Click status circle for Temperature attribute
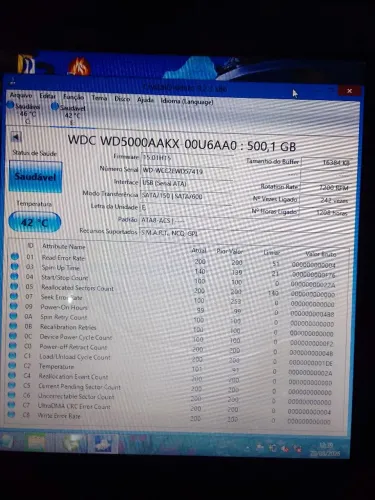Screen dimensions: 375x500 coord(12,365)
